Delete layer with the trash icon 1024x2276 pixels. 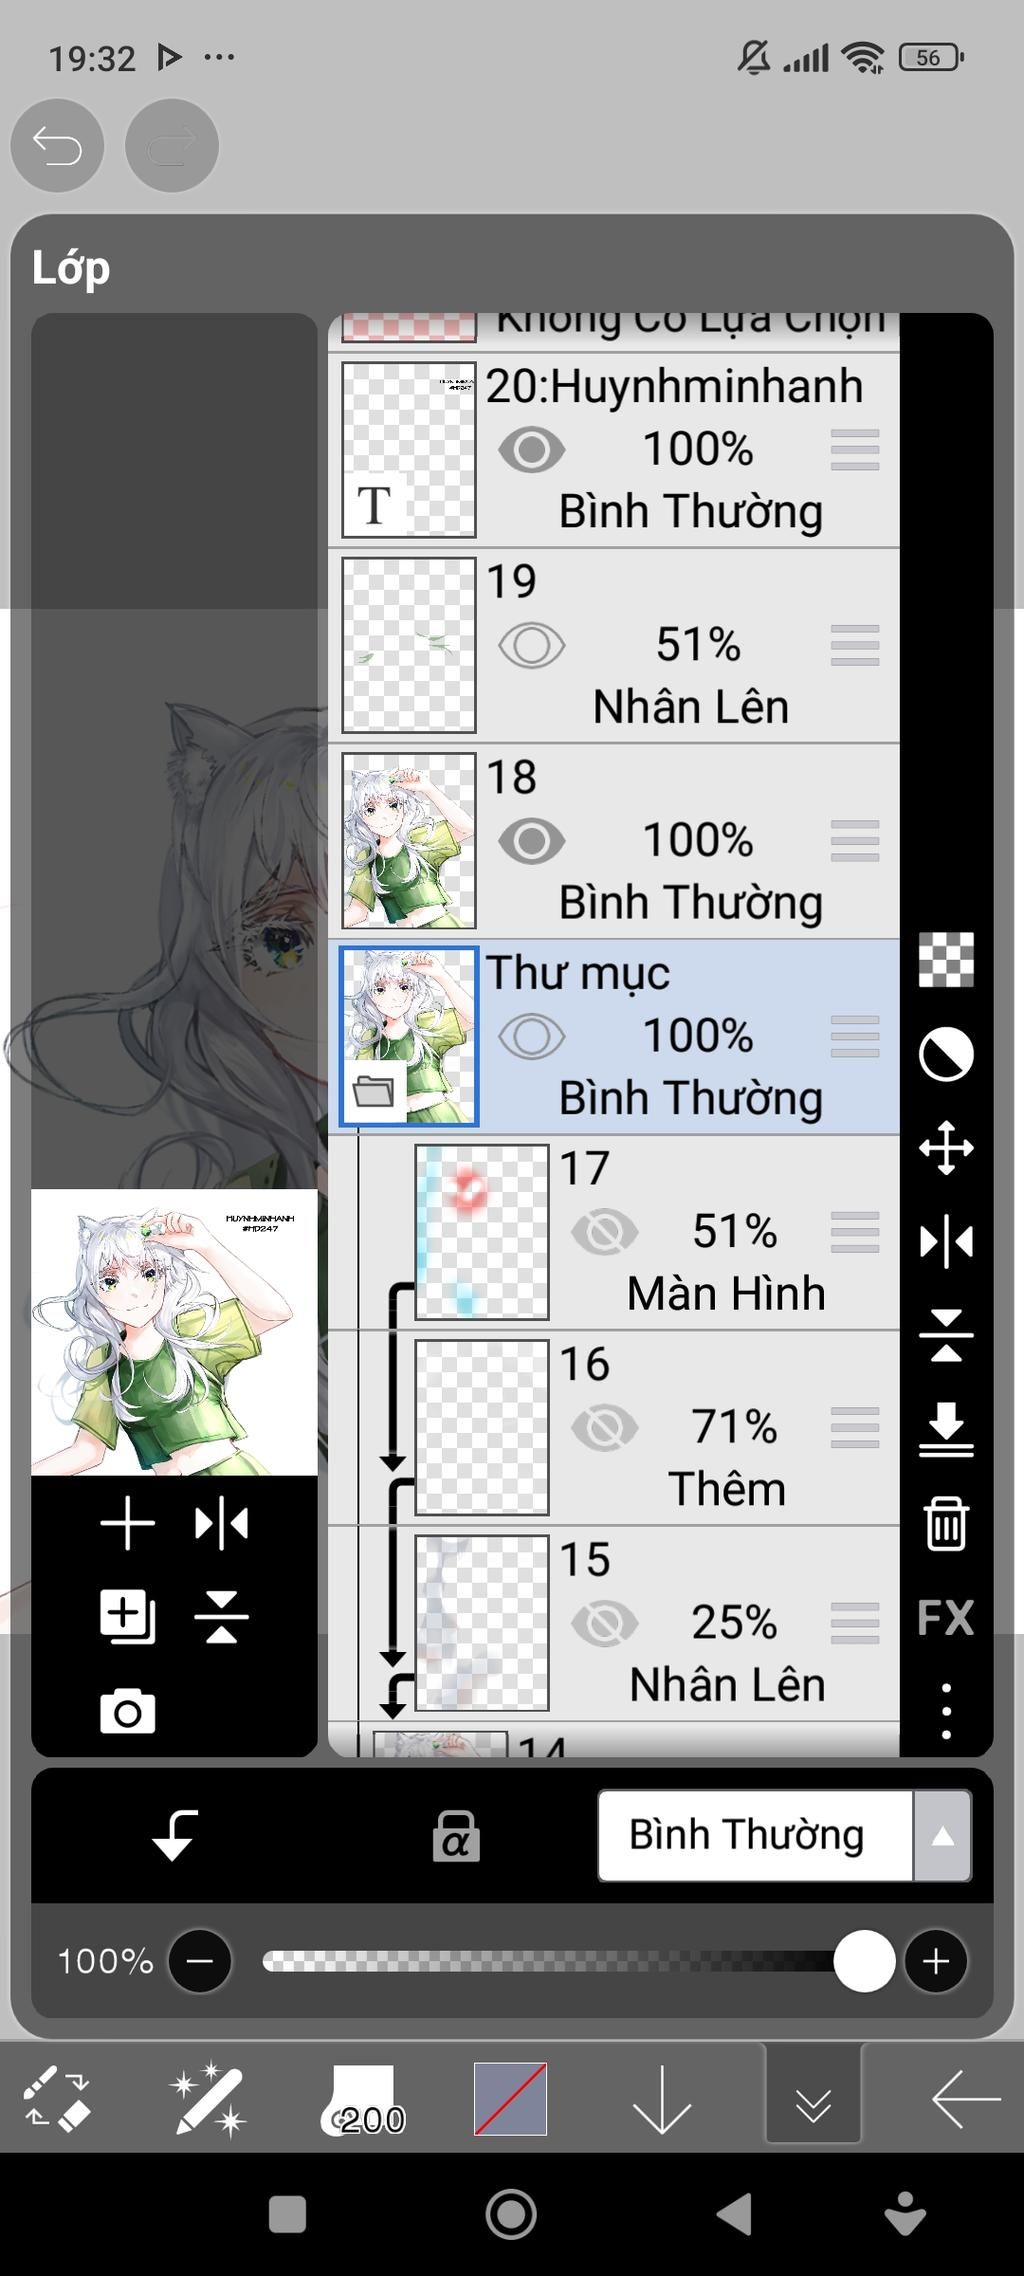(945, 1523)
